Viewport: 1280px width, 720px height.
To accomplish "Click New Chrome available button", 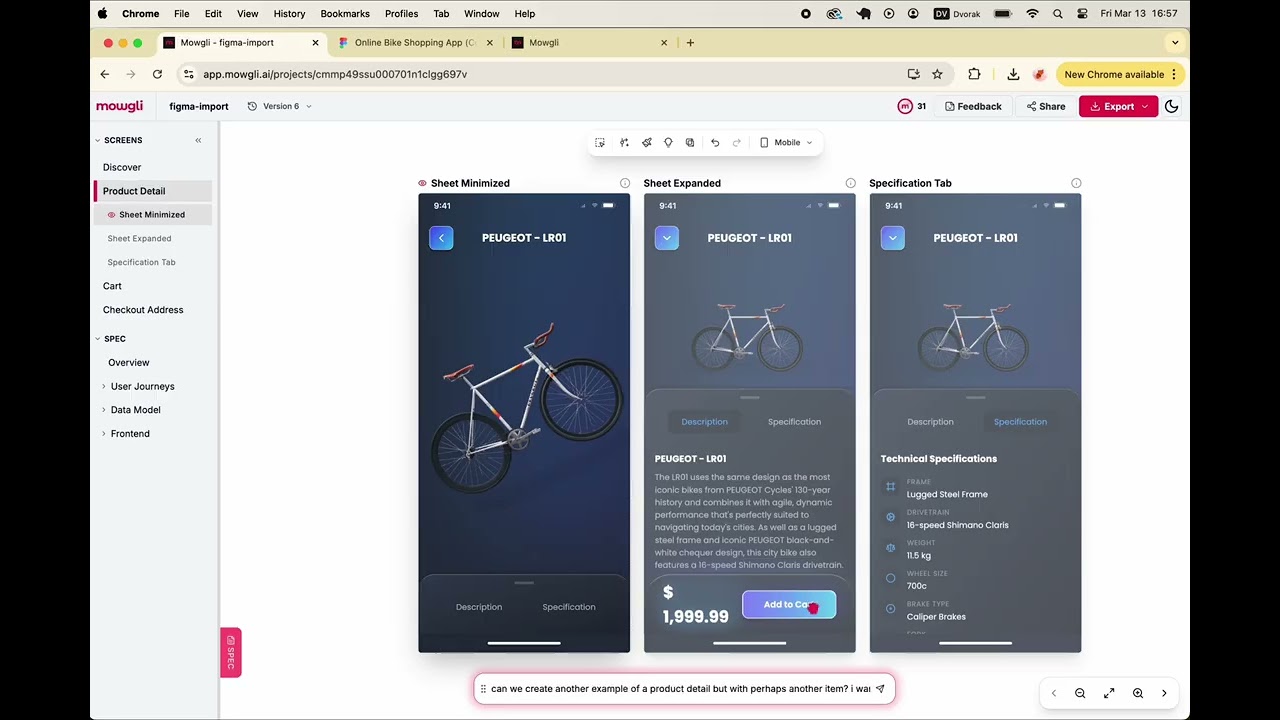I will pyautogui.click(x=1120, y=74).
